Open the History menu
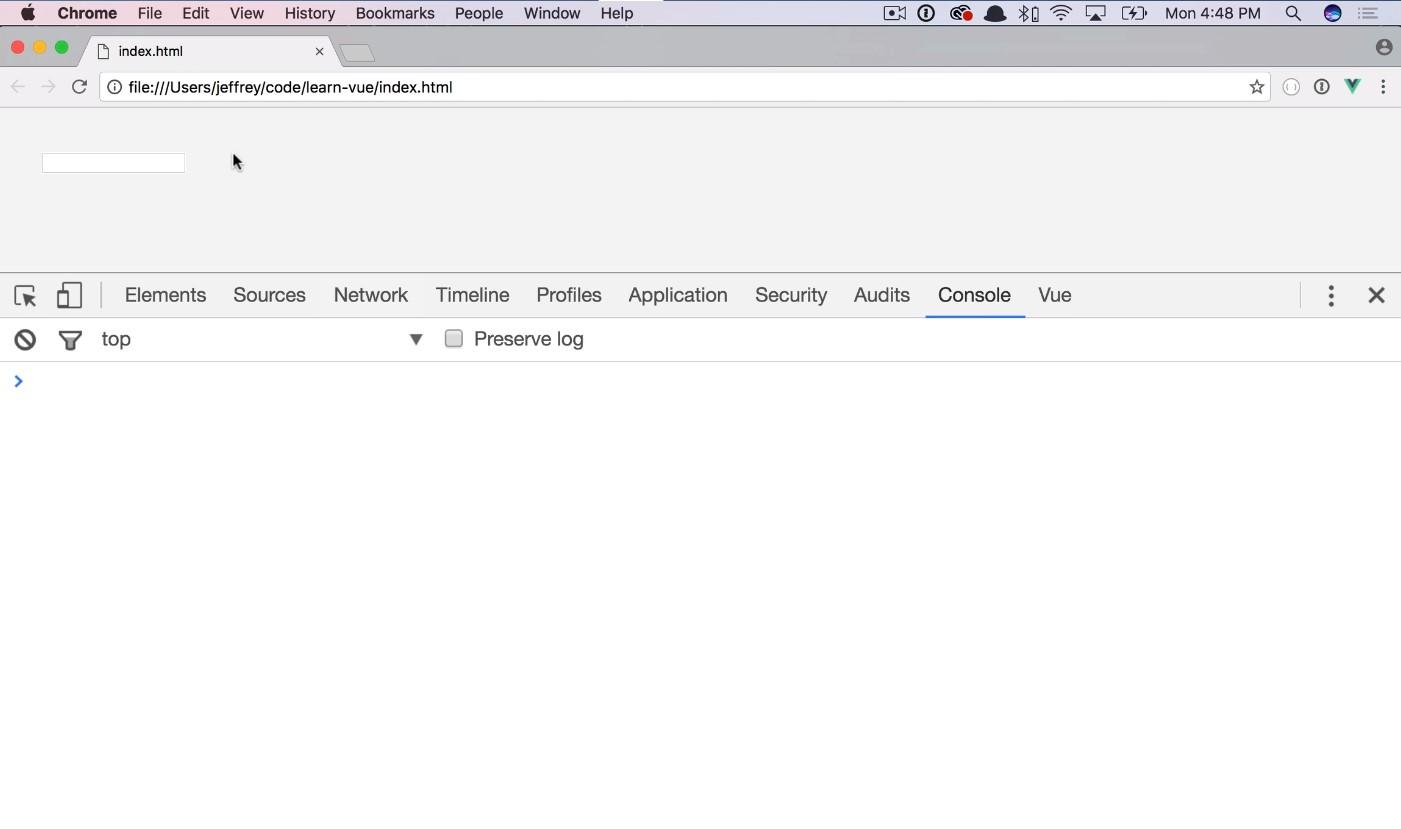The width and height of the screenshot is (1401, 829). point(309,13)
